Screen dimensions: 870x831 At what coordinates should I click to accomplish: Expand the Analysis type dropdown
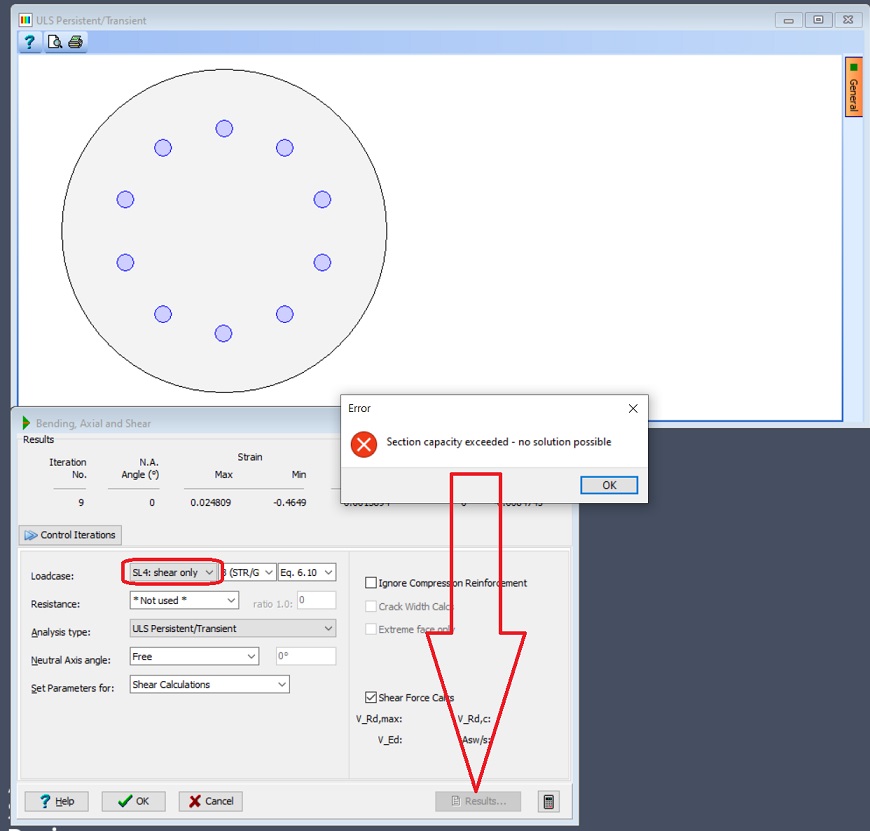[x=232, y=628]
